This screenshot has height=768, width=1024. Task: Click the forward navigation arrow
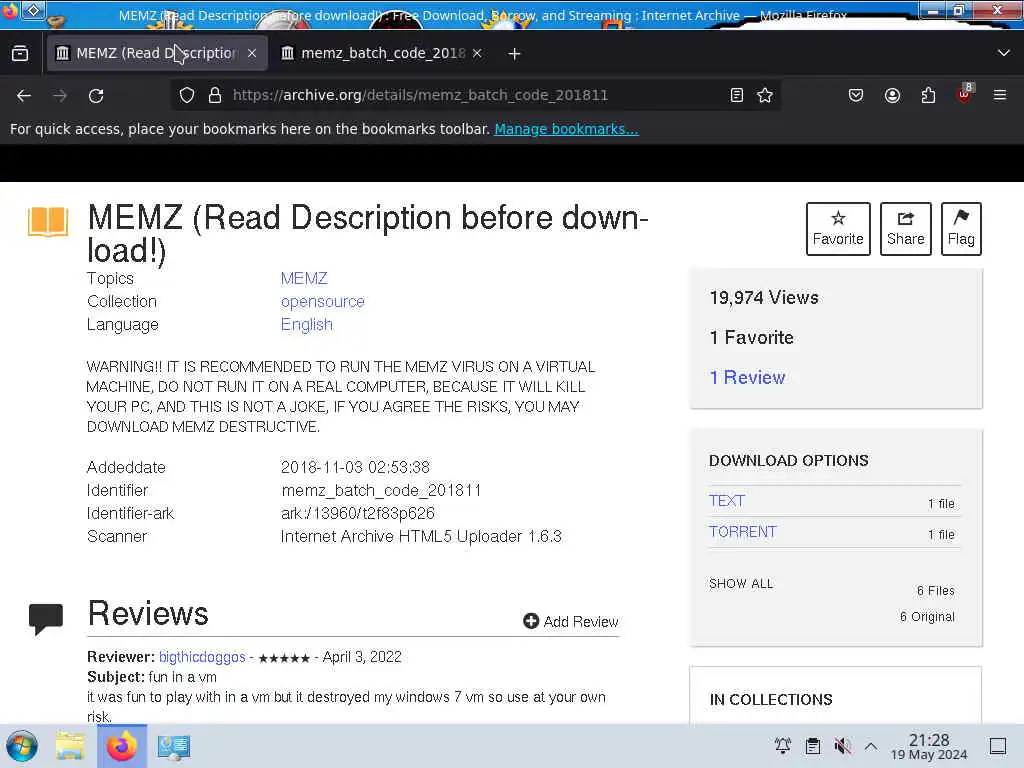[x=60, y=95]
